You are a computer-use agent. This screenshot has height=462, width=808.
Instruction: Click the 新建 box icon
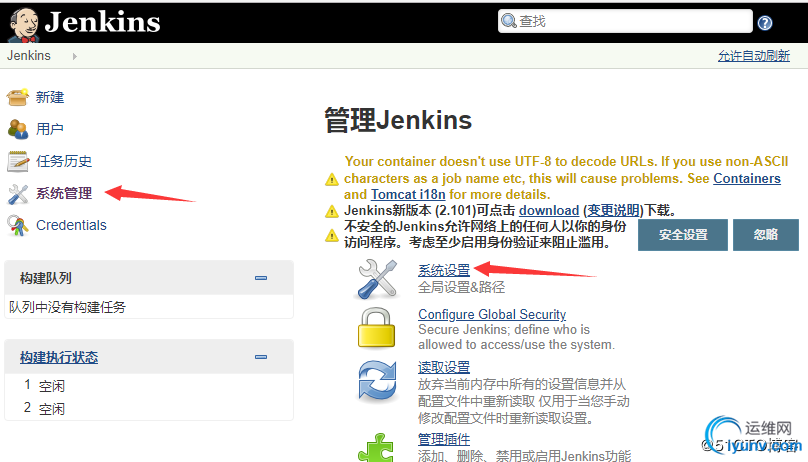(18, 97)
